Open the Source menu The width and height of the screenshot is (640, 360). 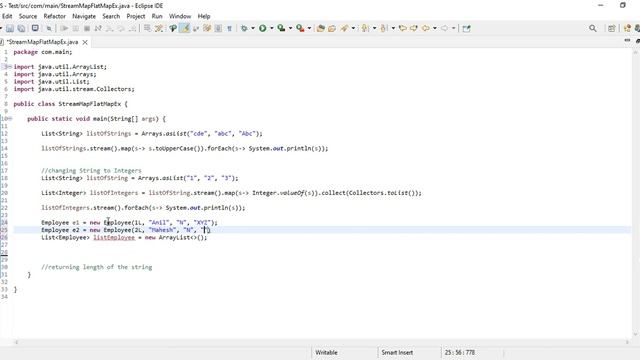pyautogui.click(x=28, y=16)
